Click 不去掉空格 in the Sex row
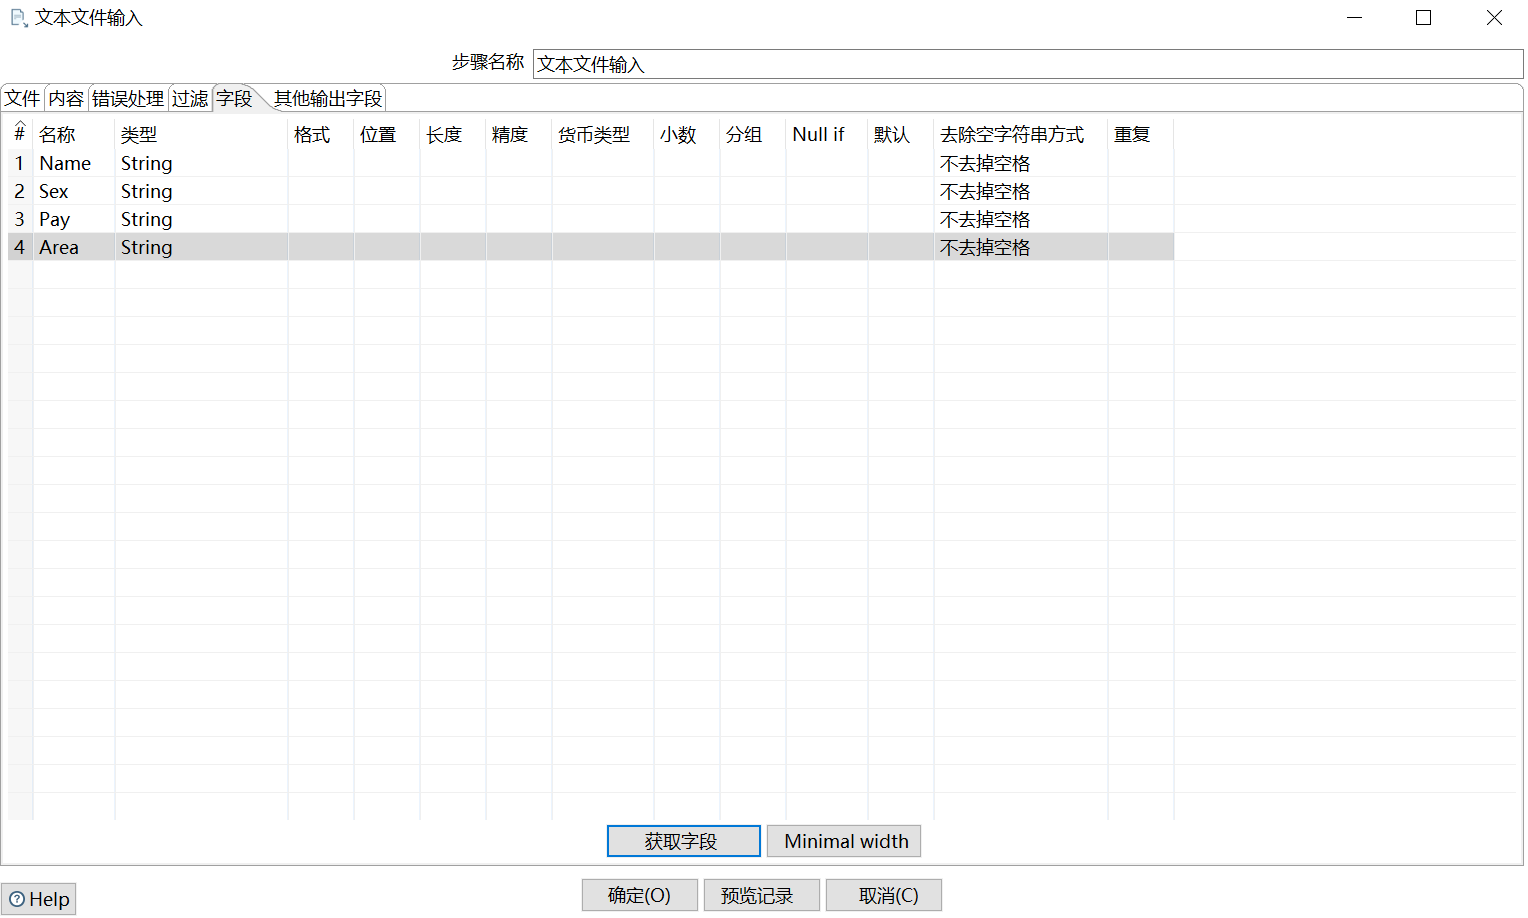The height and width of the screenshot is (918, 1528). pyautogui.click(x=1021, y=191)
